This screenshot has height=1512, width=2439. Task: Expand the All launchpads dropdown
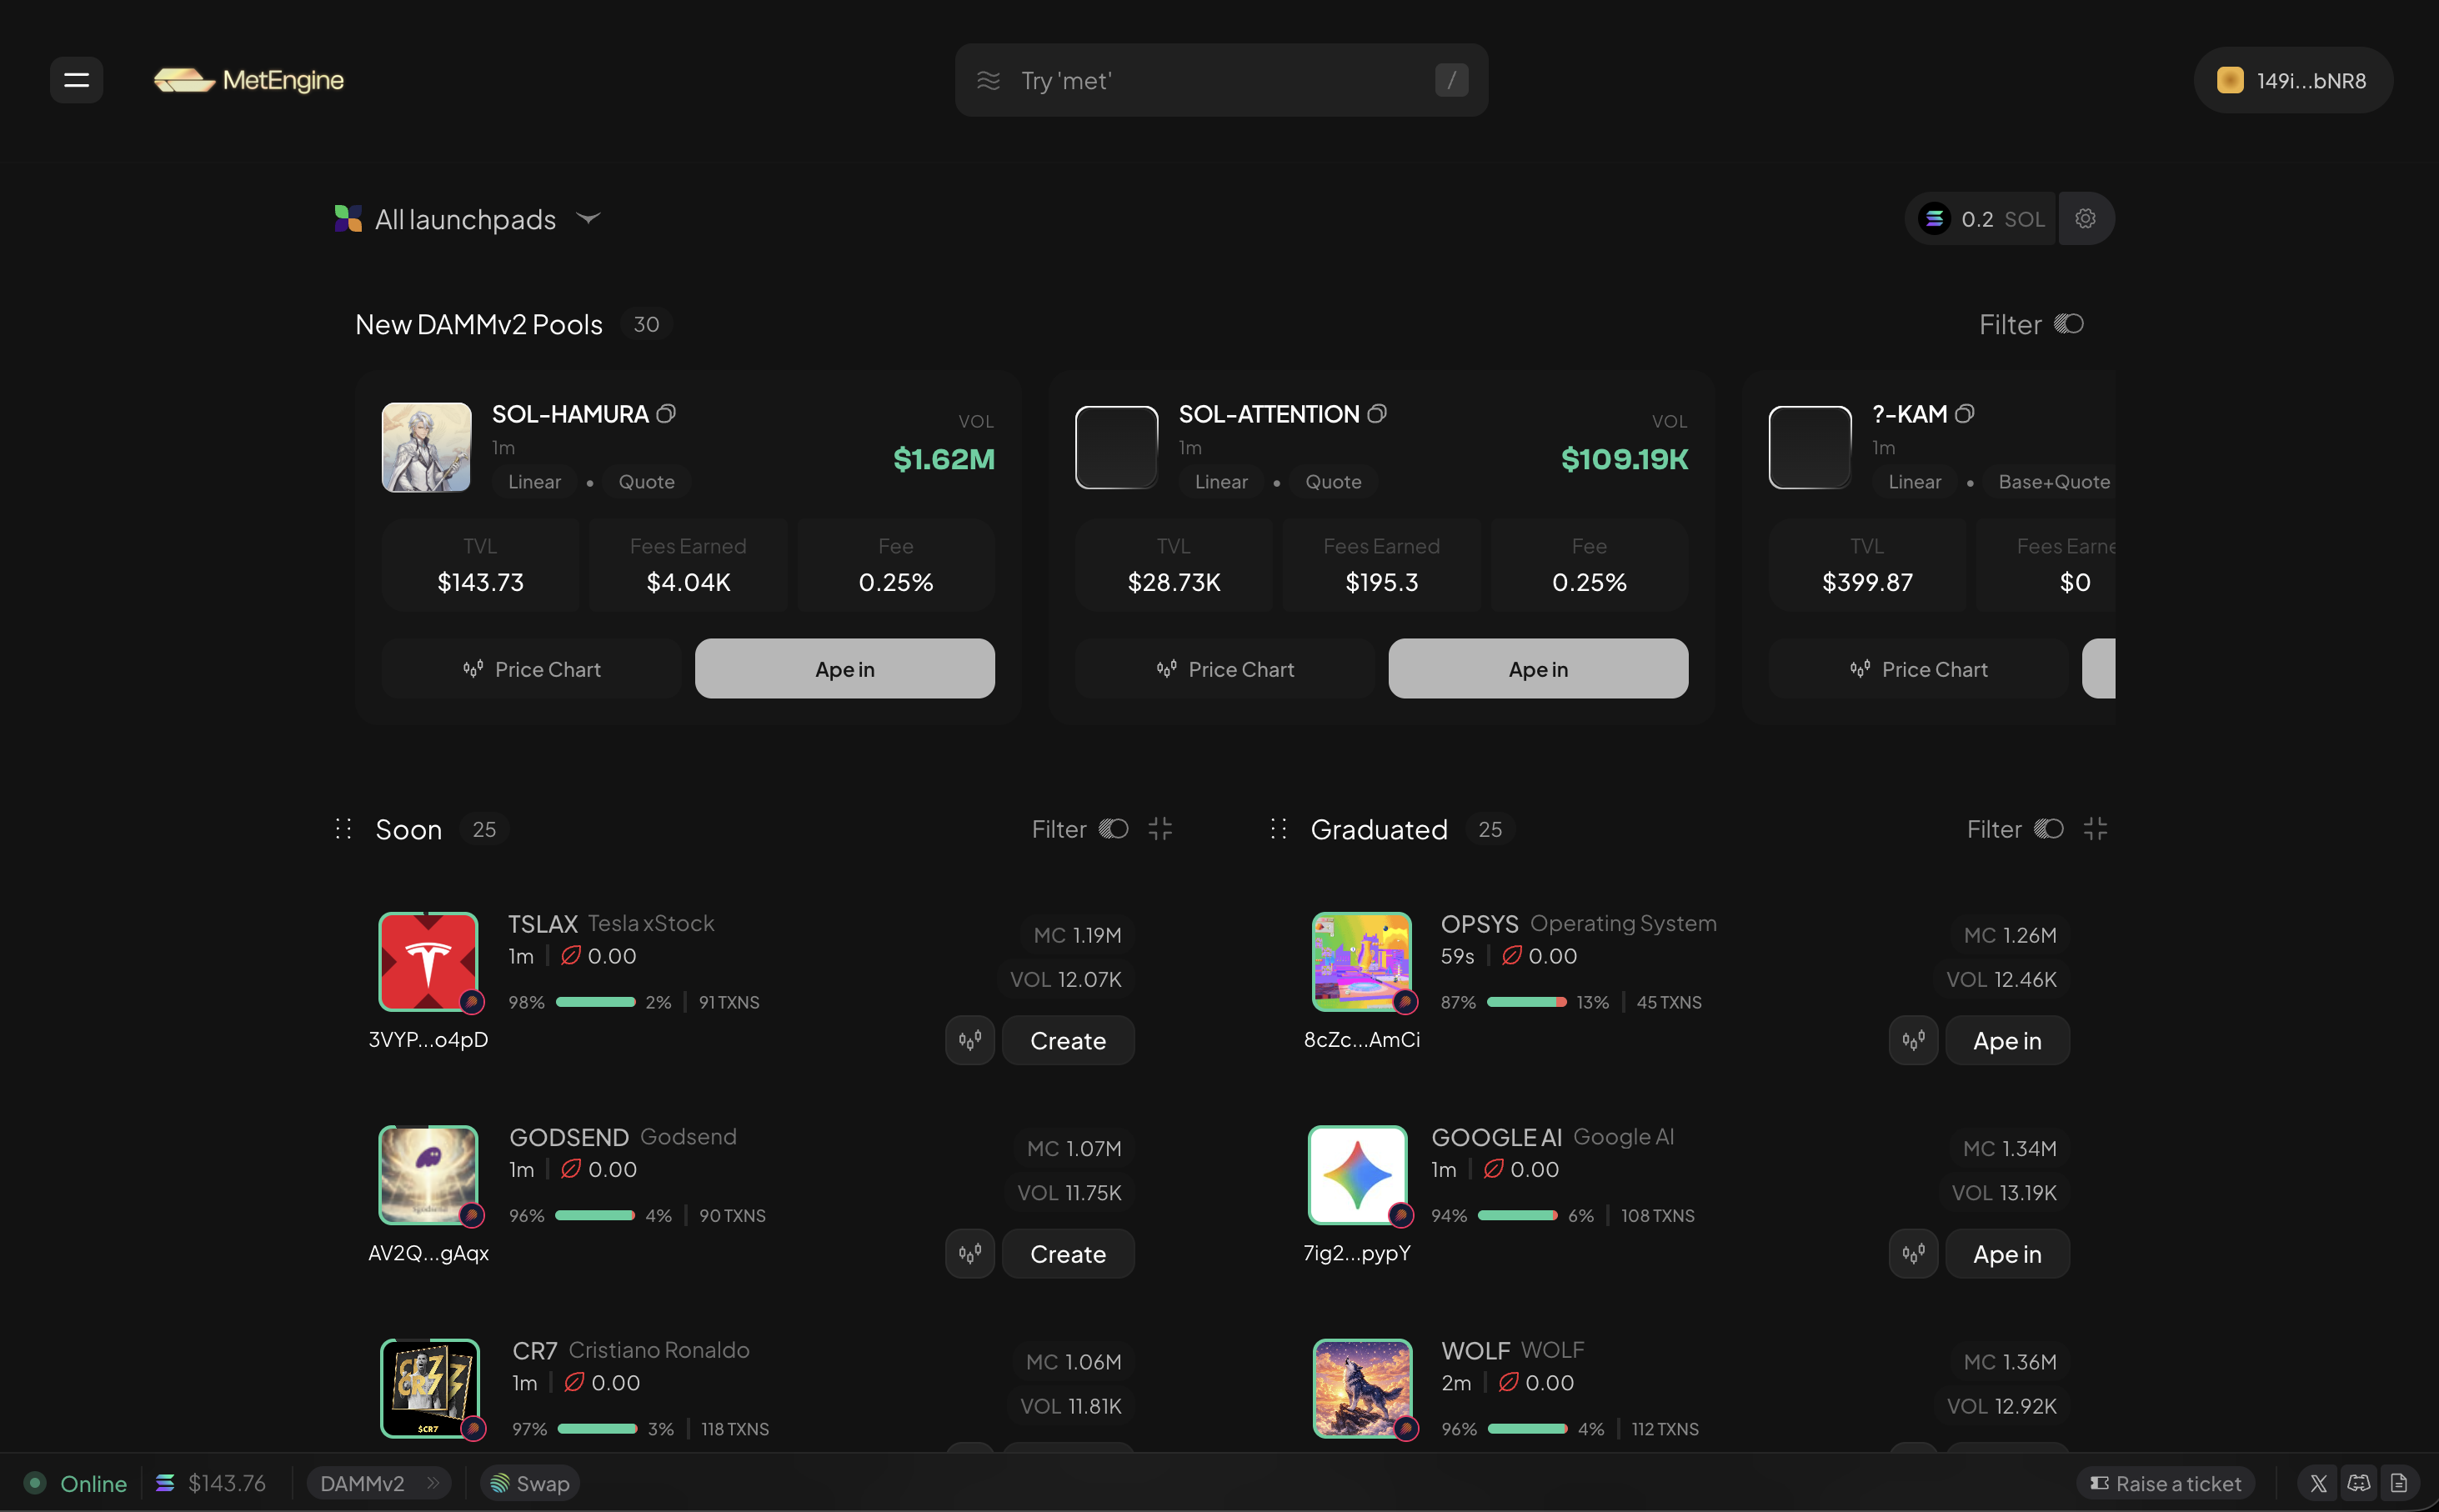point(468,219)
